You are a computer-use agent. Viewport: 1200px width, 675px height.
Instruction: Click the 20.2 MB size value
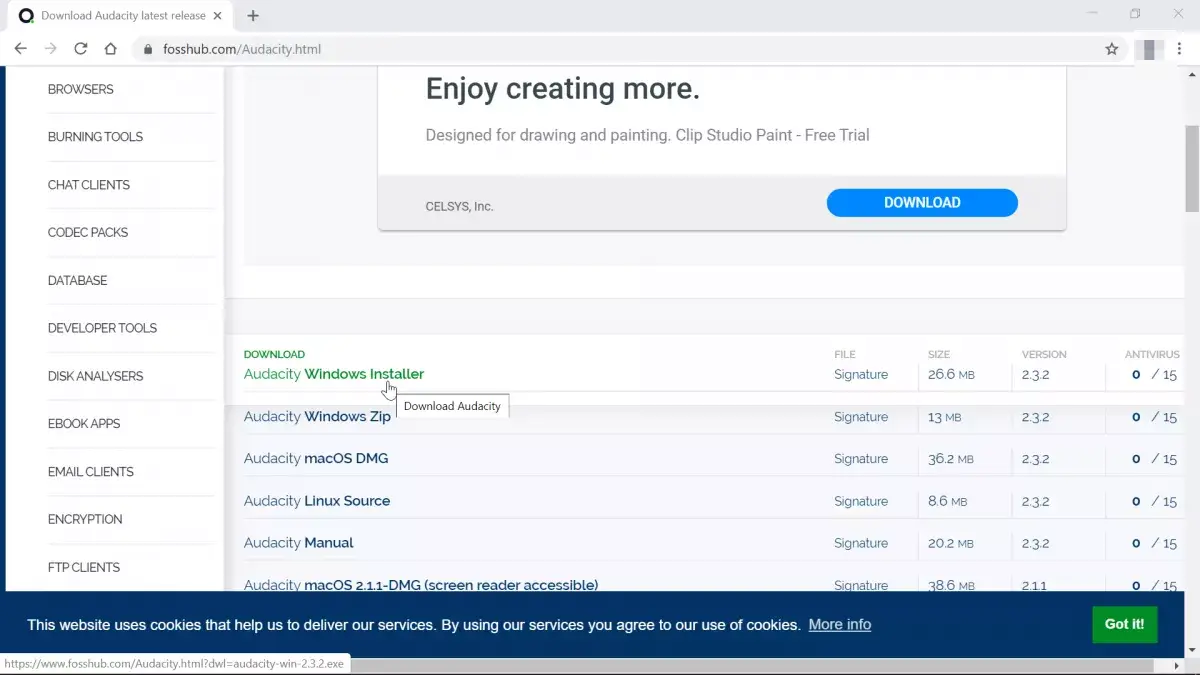(951, 542)
